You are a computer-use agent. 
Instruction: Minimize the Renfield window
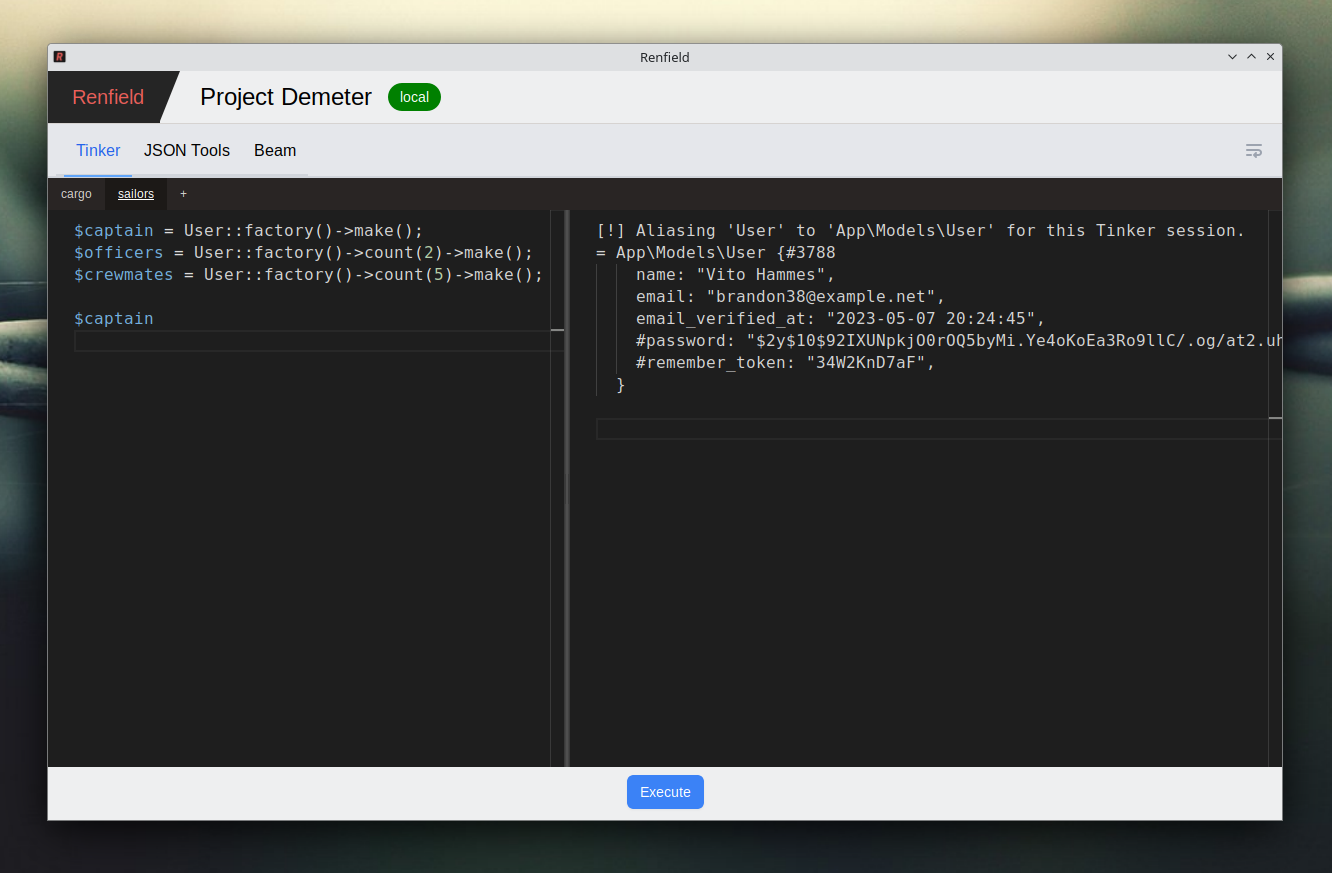(1232, 57)
